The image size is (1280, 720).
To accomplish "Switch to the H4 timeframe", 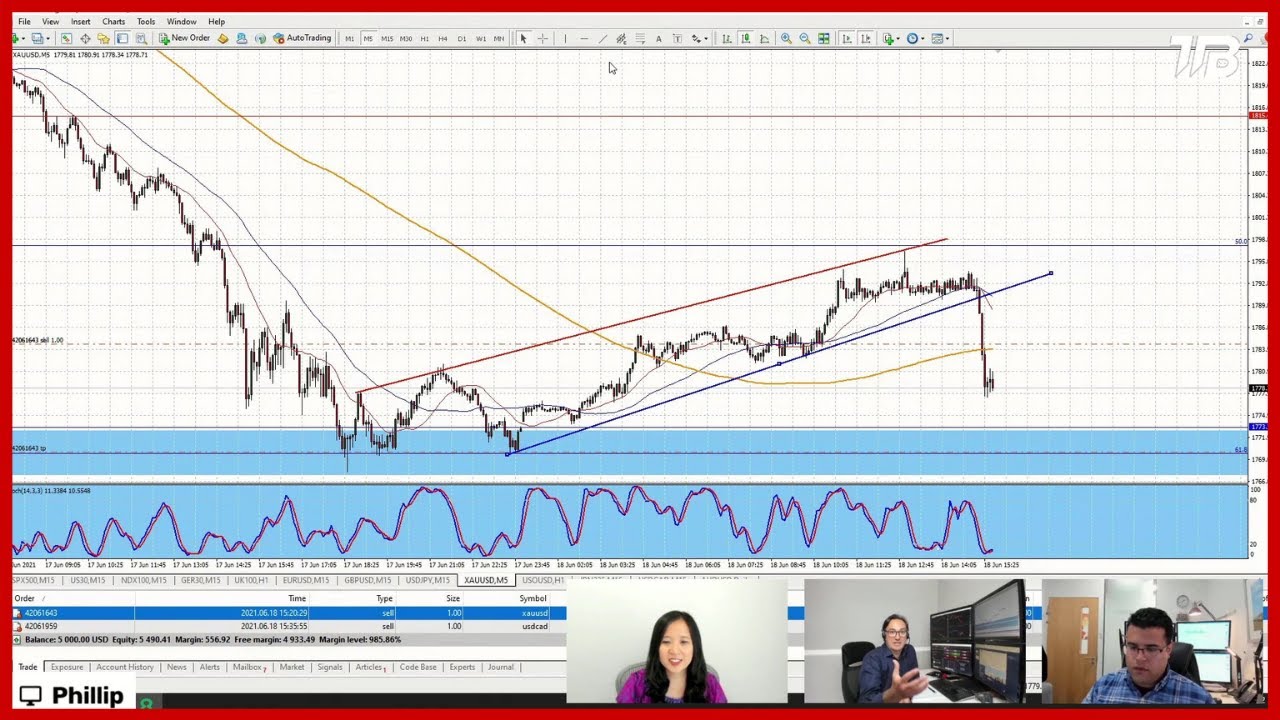I will tap(443, 38).
